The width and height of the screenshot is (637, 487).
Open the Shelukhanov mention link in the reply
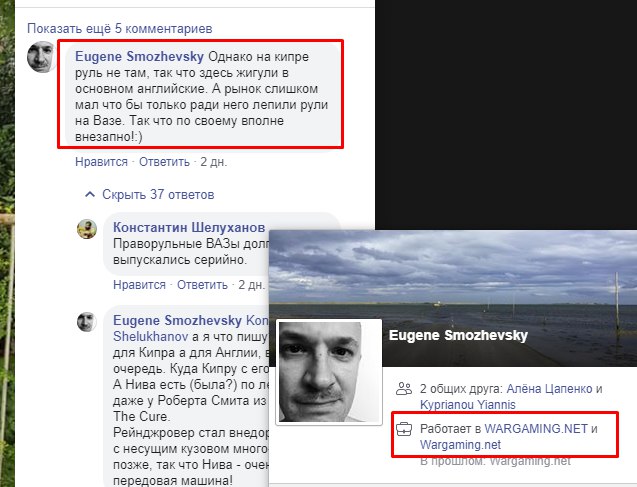(150, 336)
